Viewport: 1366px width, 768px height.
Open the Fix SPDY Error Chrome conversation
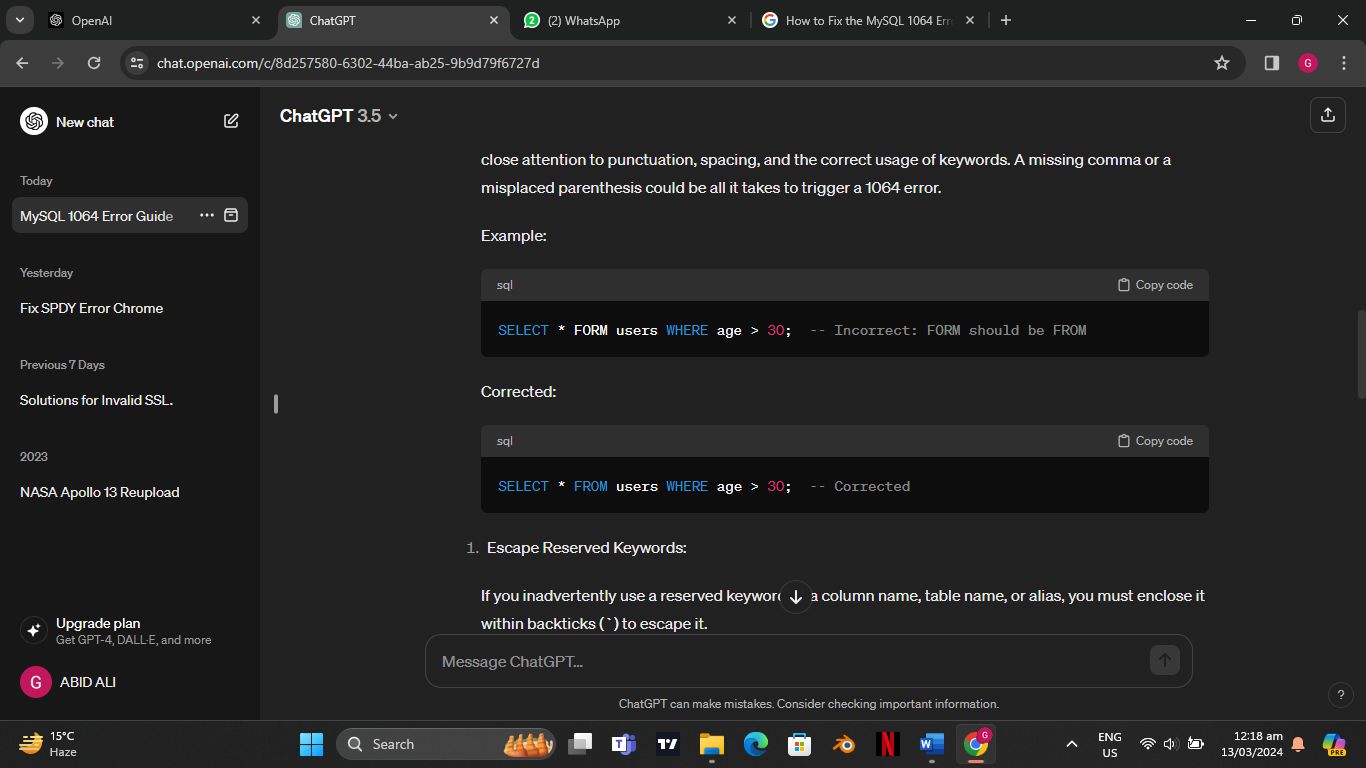tap(91, 308)
